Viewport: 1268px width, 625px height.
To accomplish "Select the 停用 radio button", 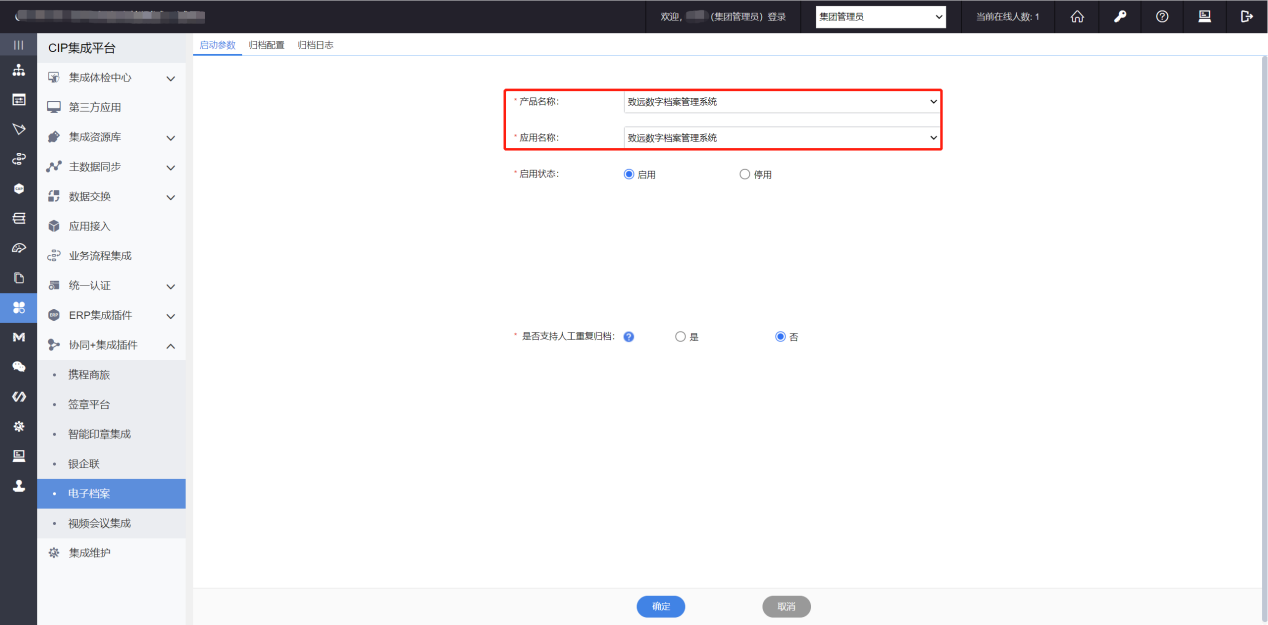I will click(x=744, y=174).
